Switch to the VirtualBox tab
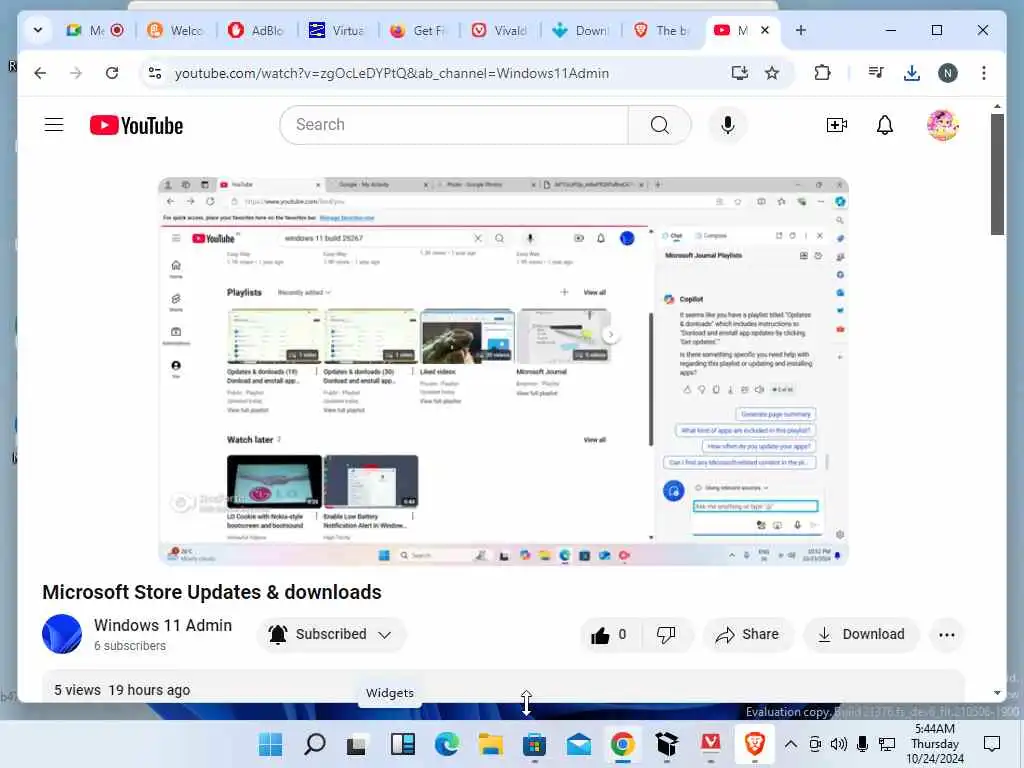 (x=337, y=30)
